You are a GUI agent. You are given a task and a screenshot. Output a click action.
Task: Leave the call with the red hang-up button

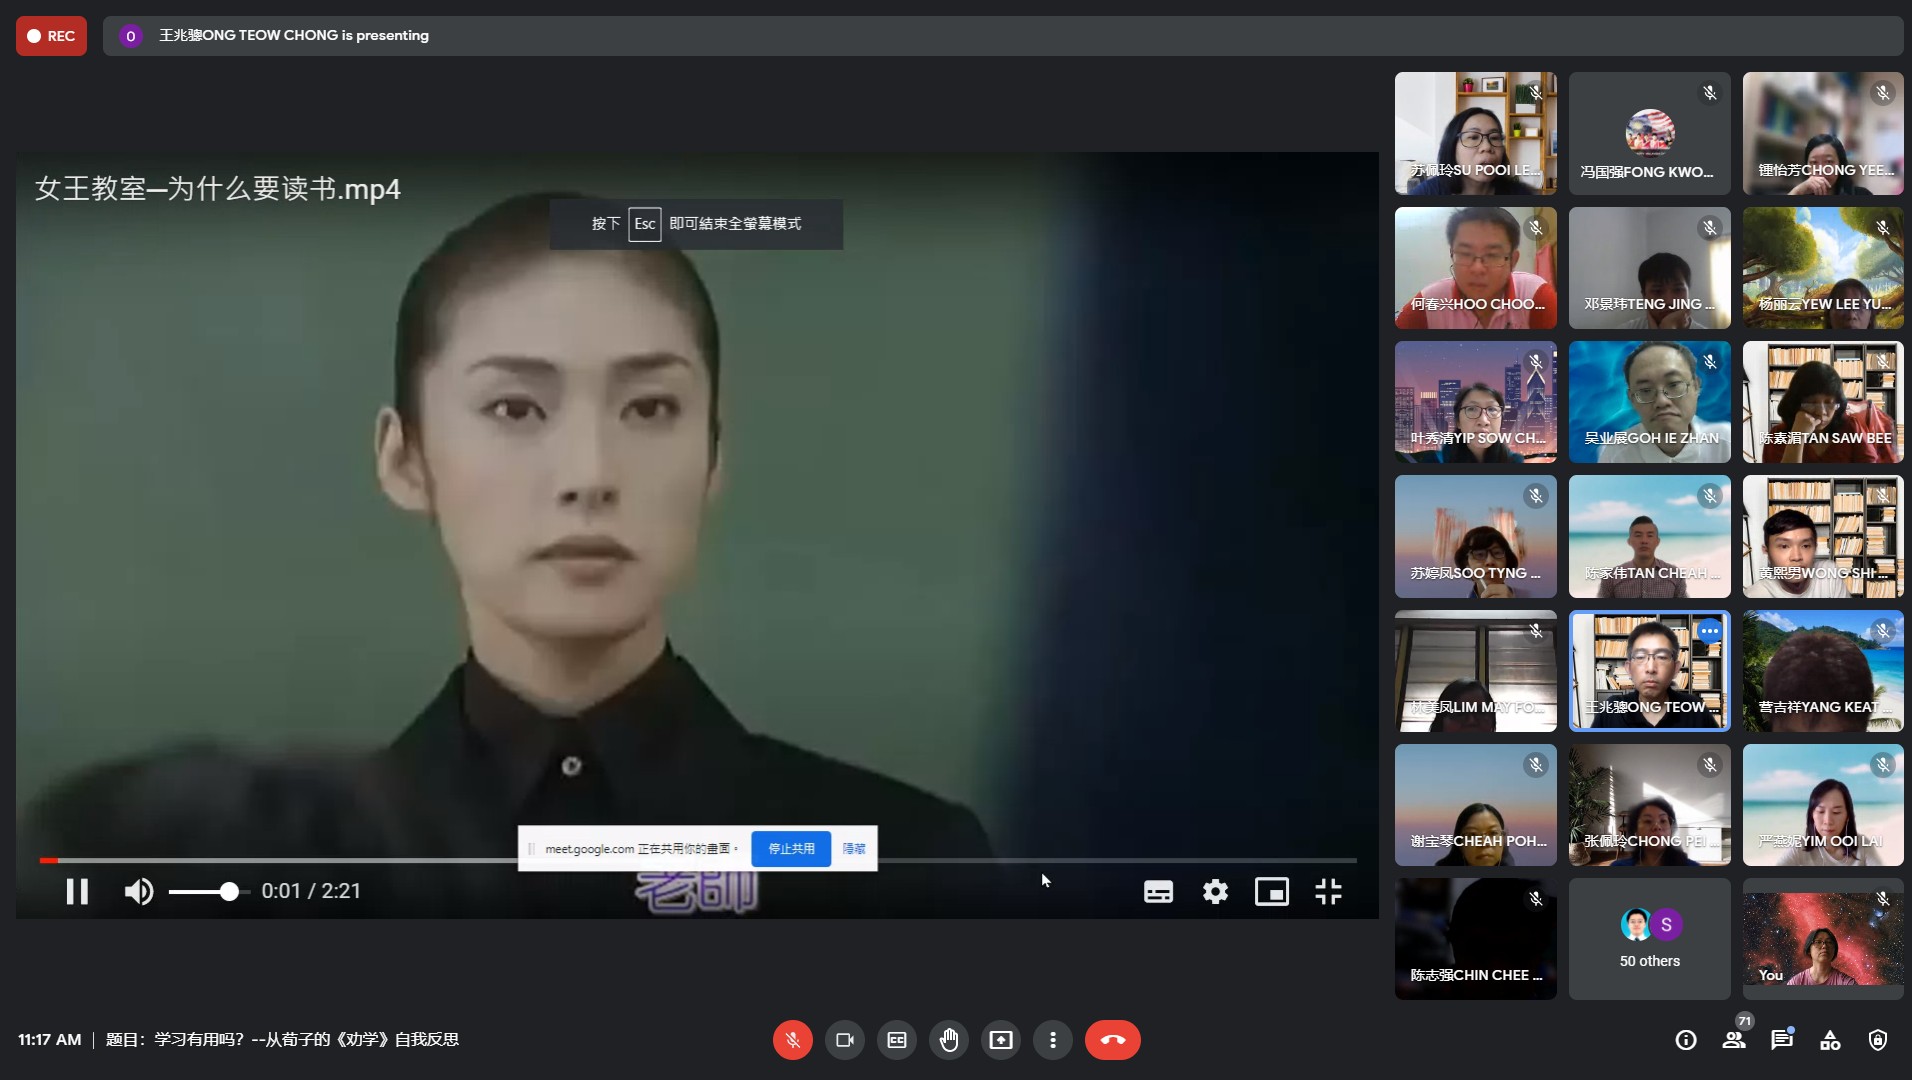[x=1113, y=1040]
